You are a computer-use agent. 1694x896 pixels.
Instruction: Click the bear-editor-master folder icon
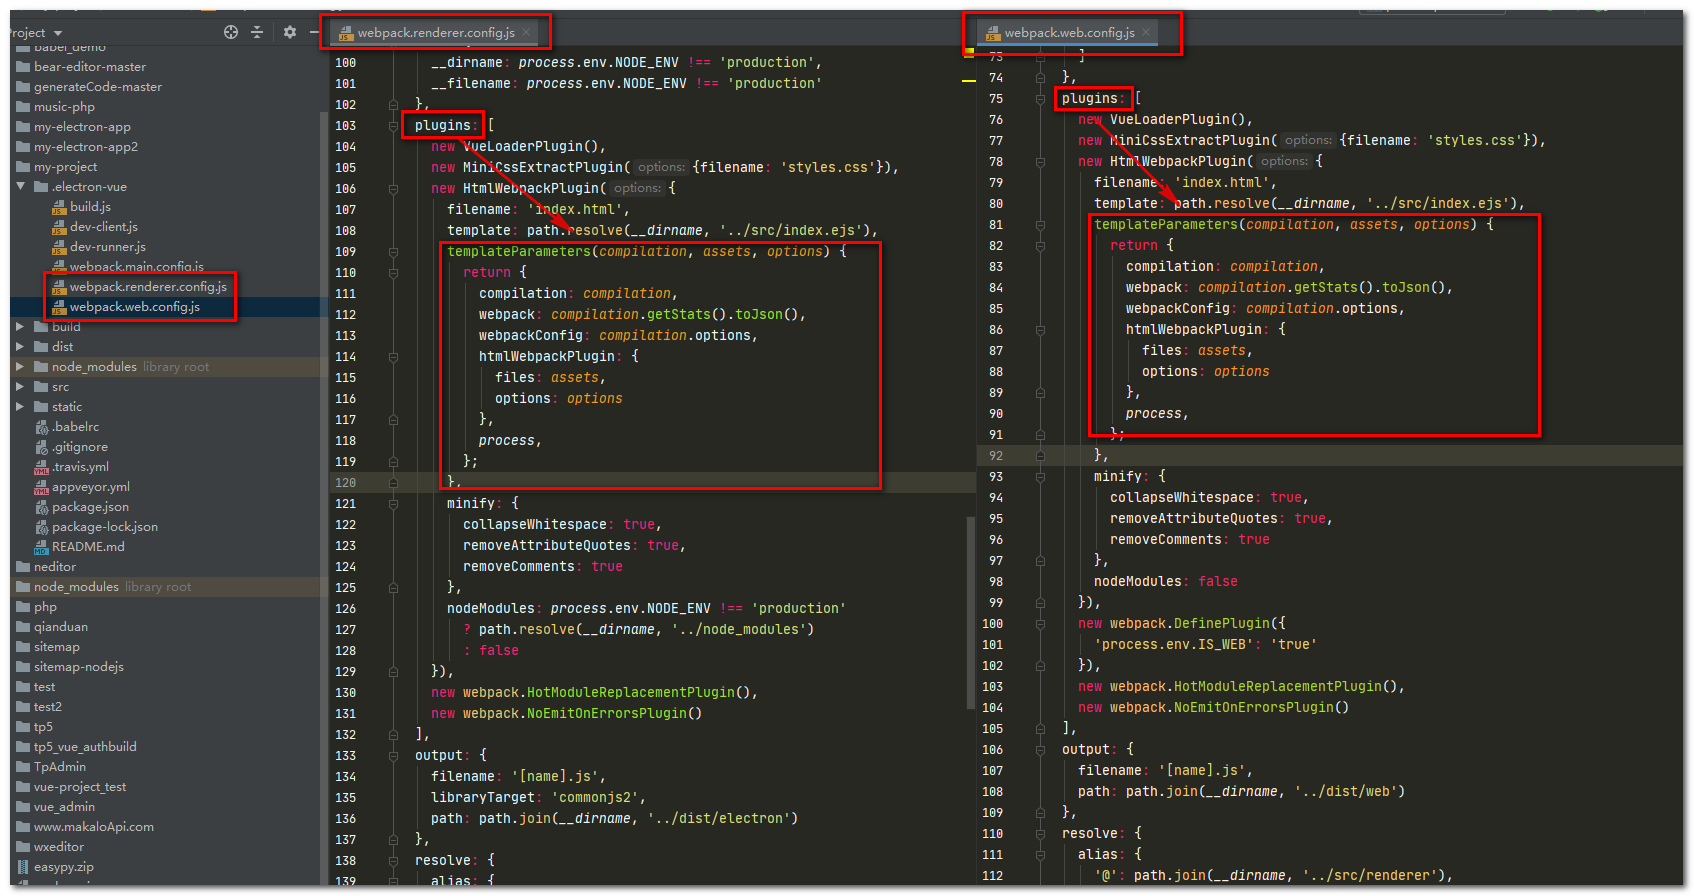(x=23, y=67)
